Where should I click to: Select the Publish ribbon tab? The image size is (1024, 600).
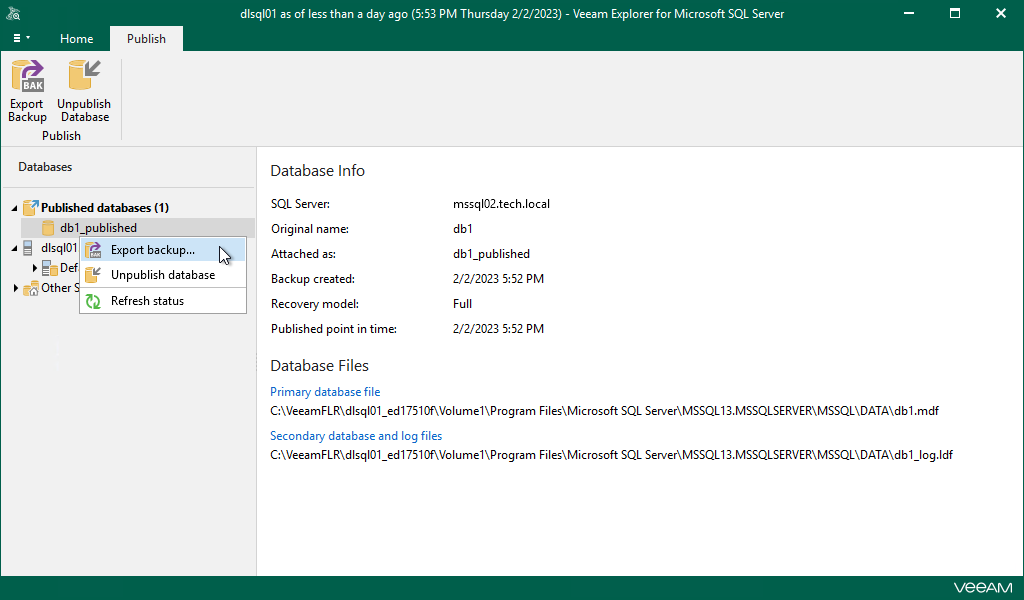(x=146, y=39)
